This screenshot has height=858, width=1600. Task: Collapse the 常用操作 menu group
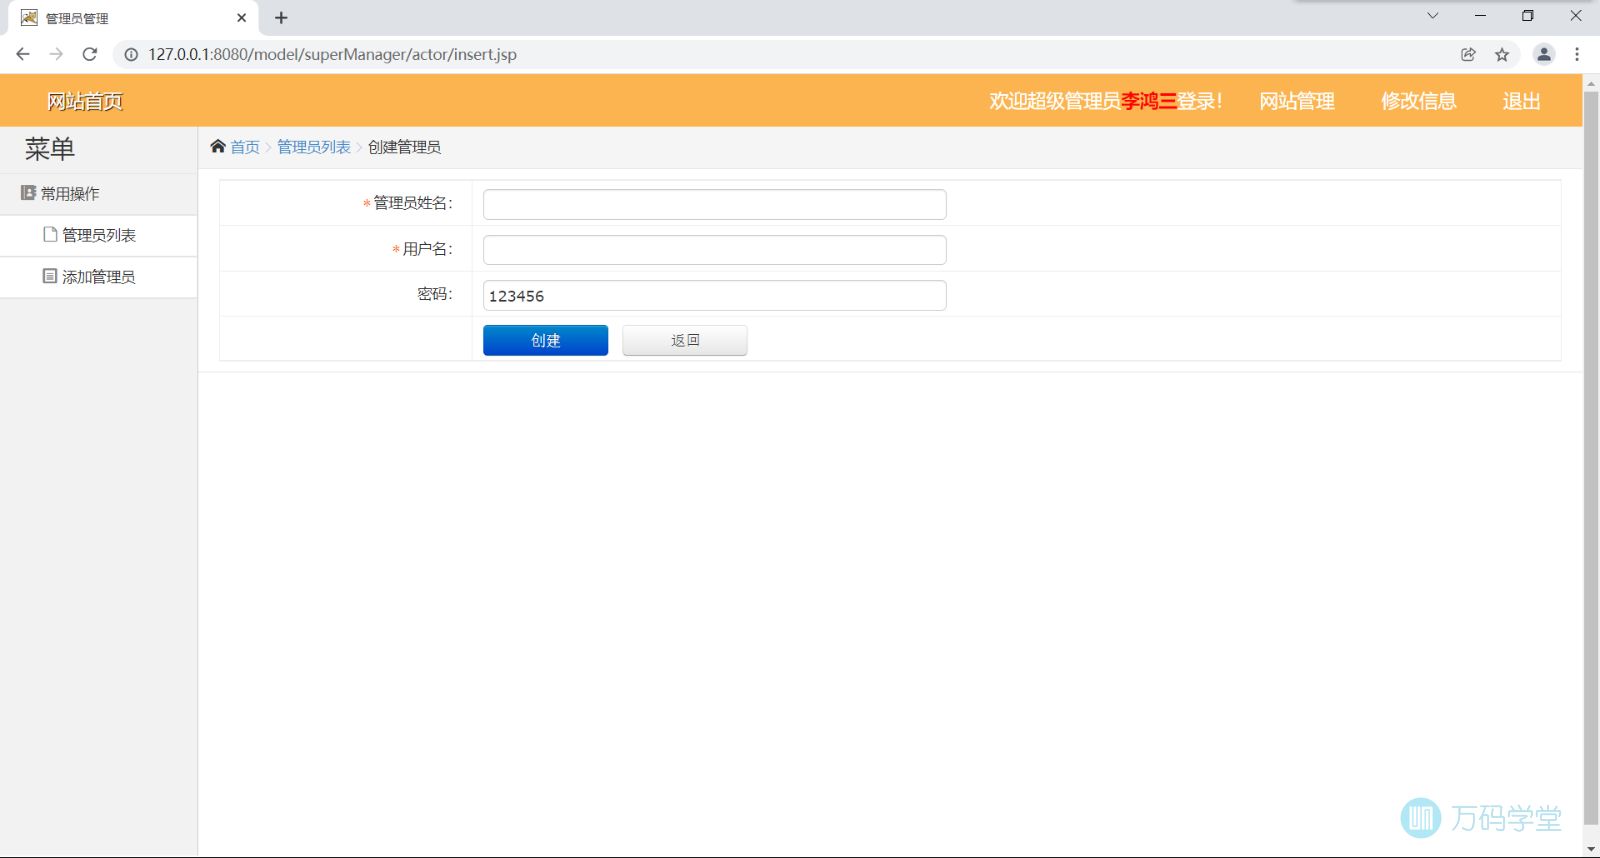coord(99,194)
